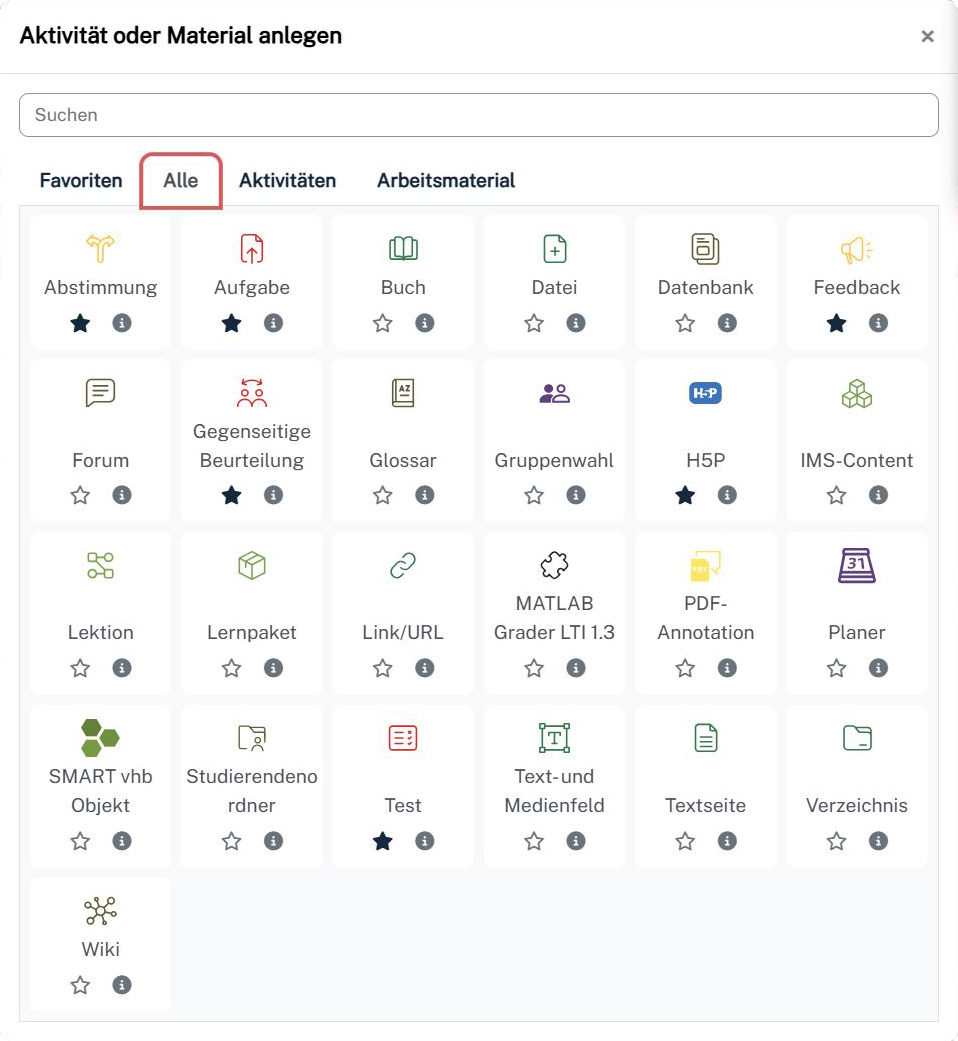958x1041 pixels.
Task: Click the Verzeichnis label link
Action: 856,805
